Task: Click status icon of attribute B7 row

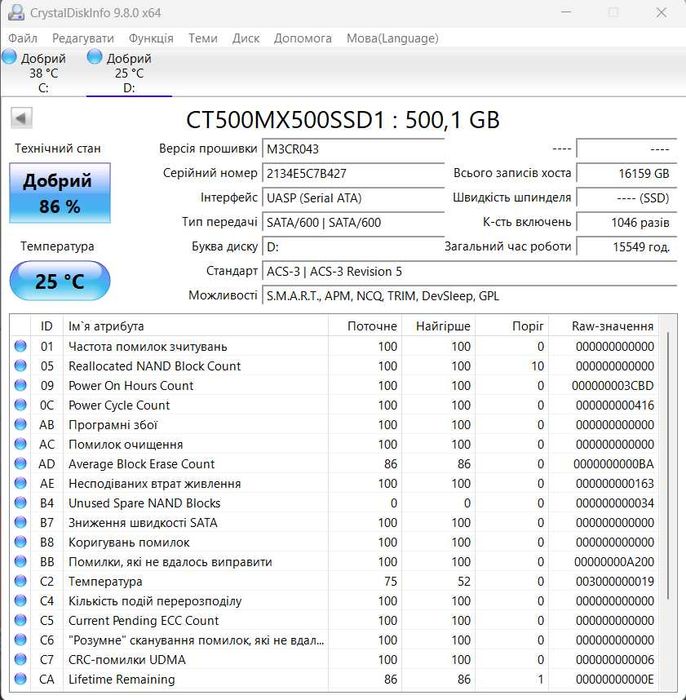Action: [x=21, y=522]
